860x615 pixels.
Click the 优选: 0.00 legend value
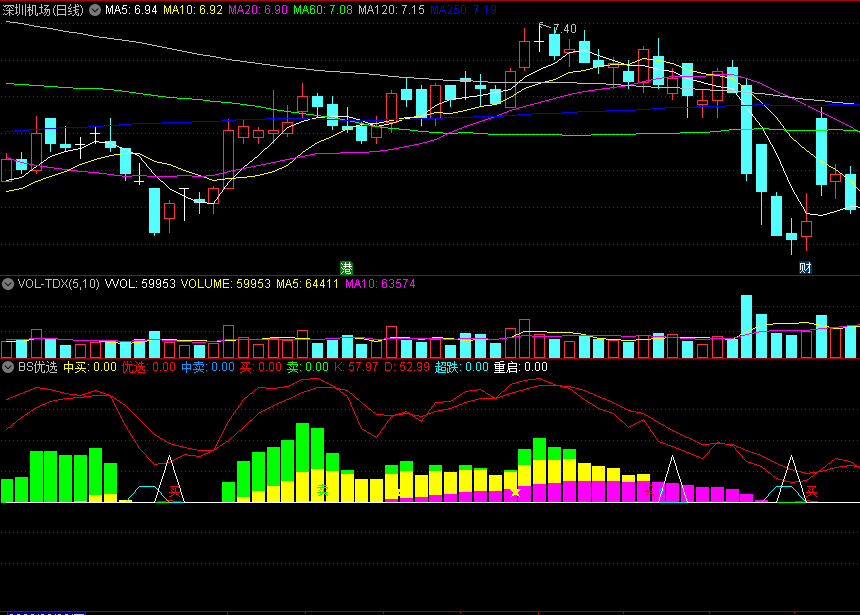149,367
